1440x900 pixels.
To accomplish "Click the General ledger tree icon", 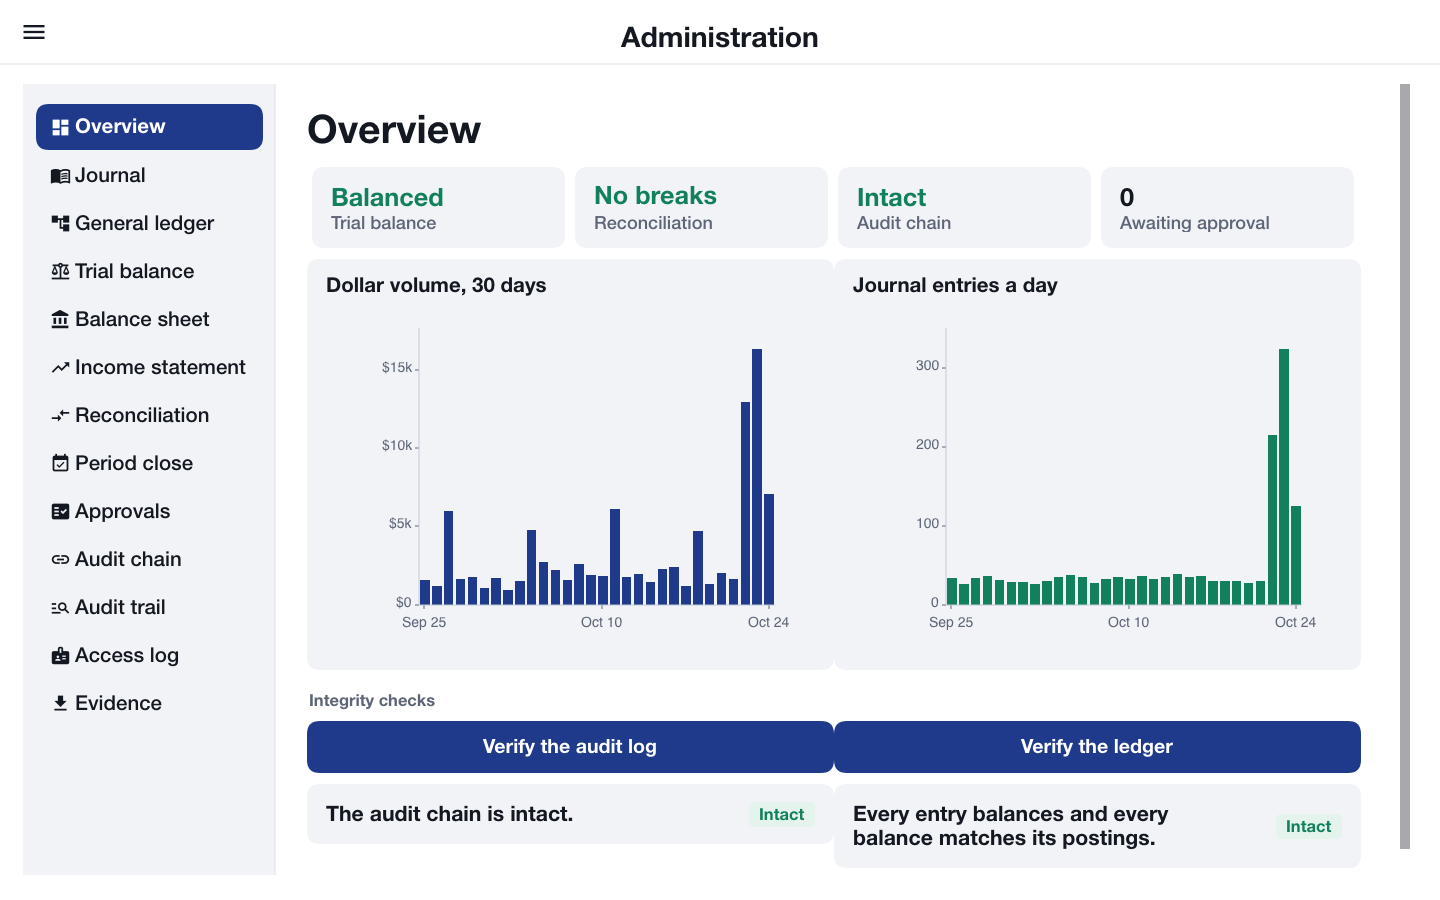I will pos(60,223).
